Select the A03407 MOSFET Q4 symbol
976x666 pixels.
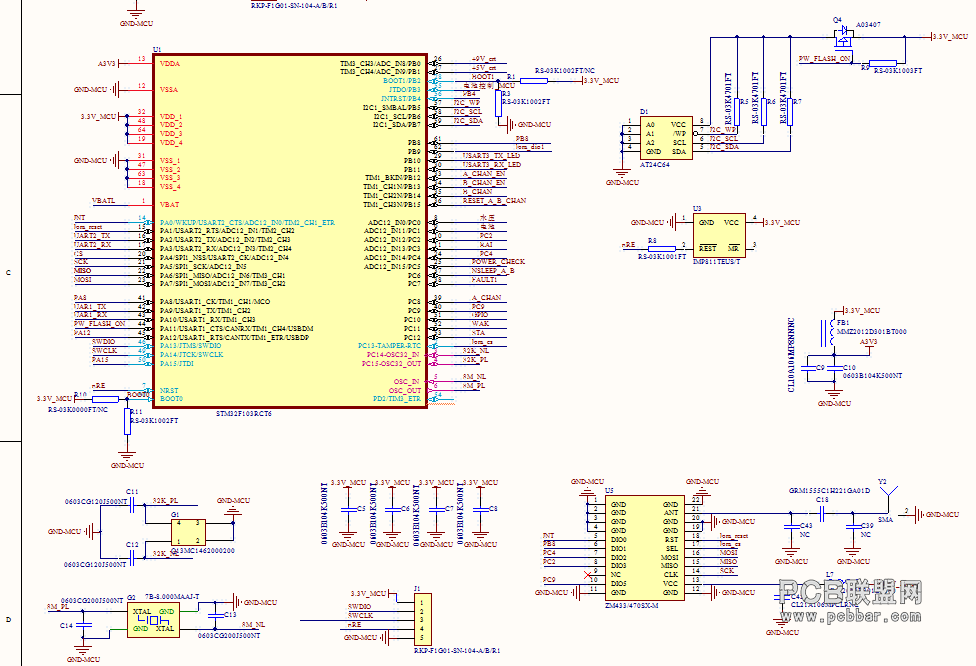843,36
